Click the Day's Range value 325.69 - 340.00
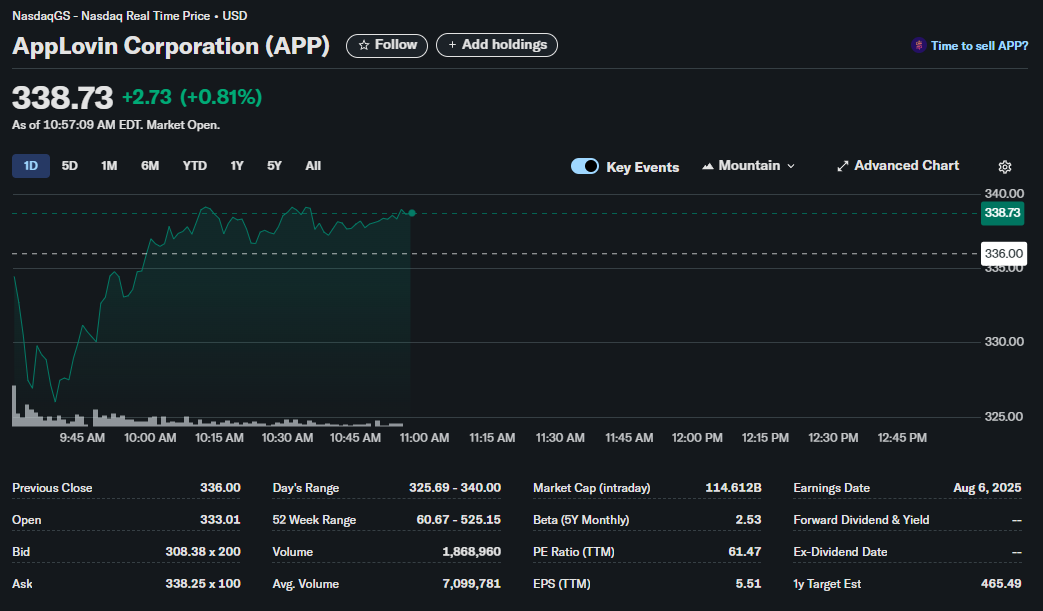Viewport: 1043px width, 611px height. tap(455, 487)
